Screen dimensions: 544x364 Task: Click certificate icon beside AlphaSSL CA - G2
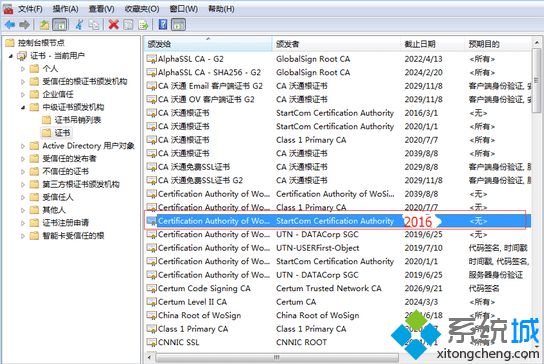coord(152,59)
